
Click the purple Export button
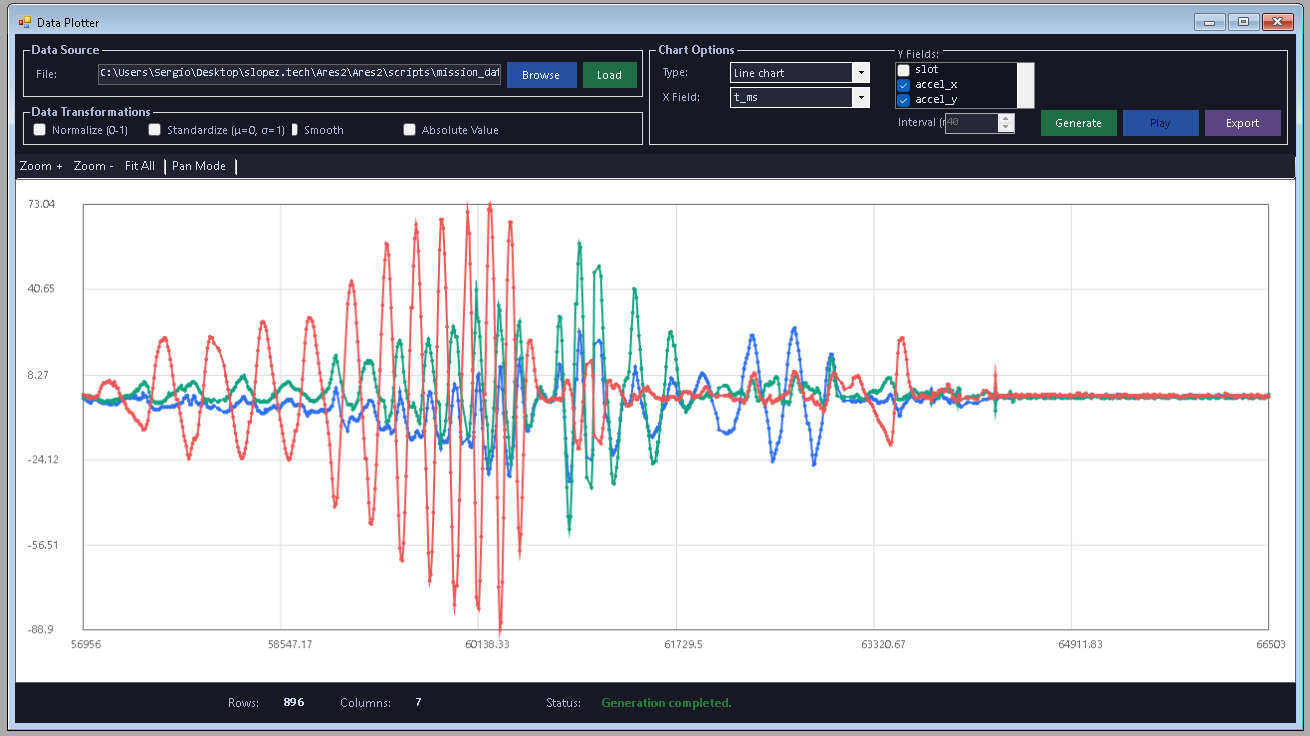tap(1243, 123)
